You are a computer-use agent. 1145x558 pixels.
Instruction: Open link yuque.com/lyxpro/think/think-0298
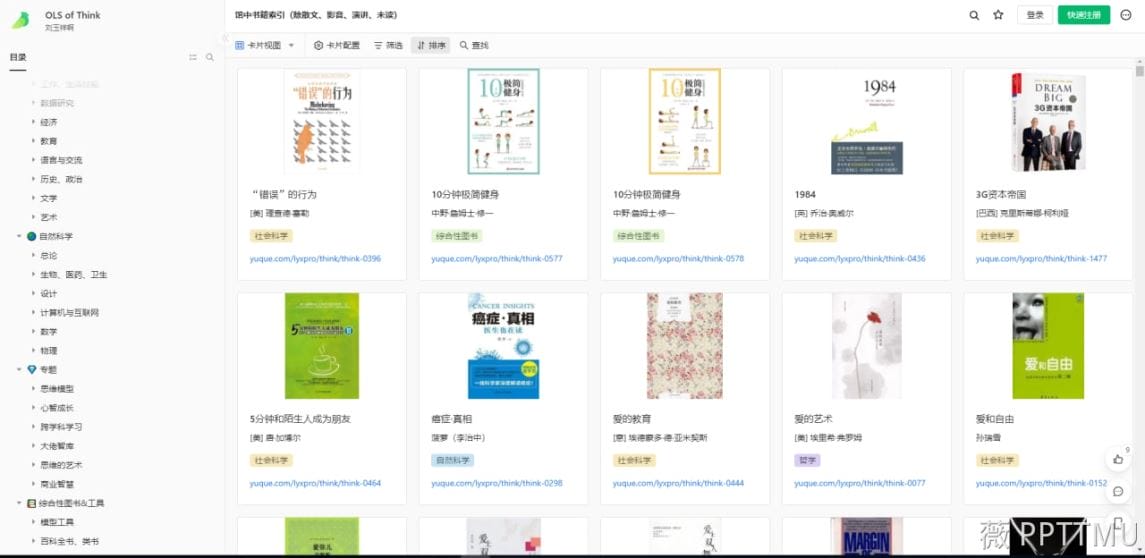point(497,484)
